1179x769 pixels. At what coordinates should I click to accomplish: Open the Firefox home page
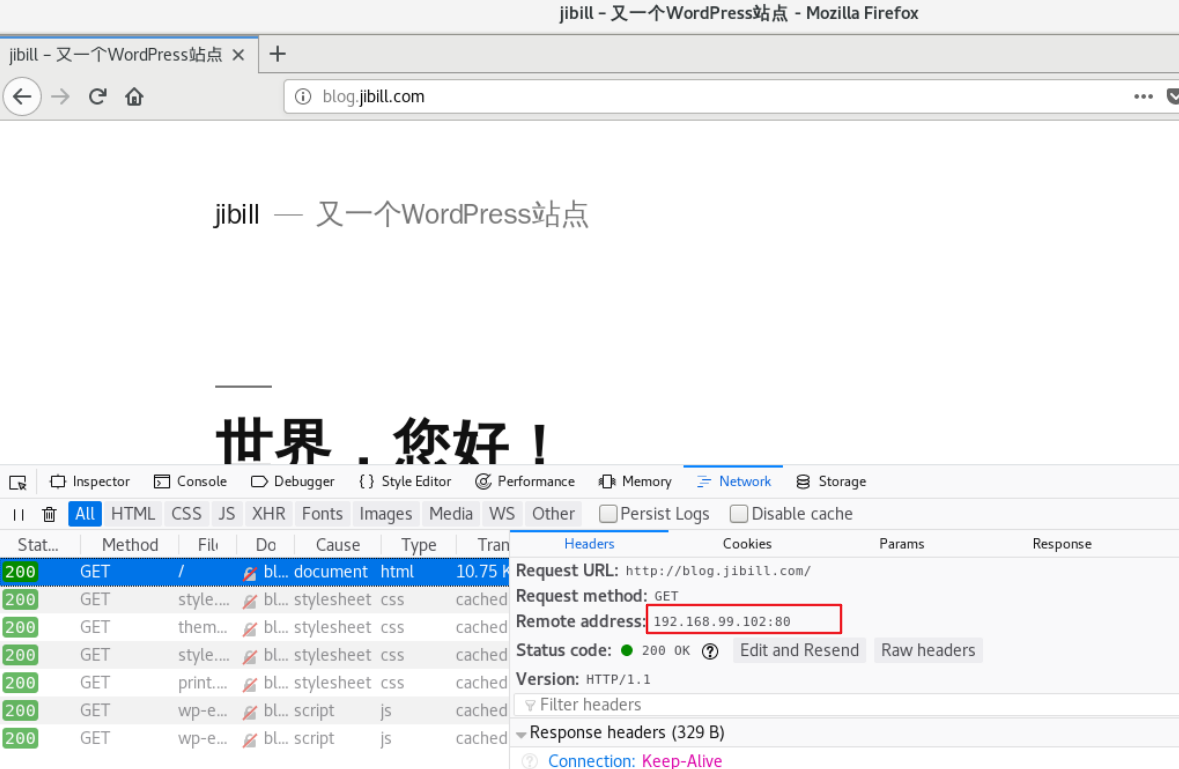(134, 96)
